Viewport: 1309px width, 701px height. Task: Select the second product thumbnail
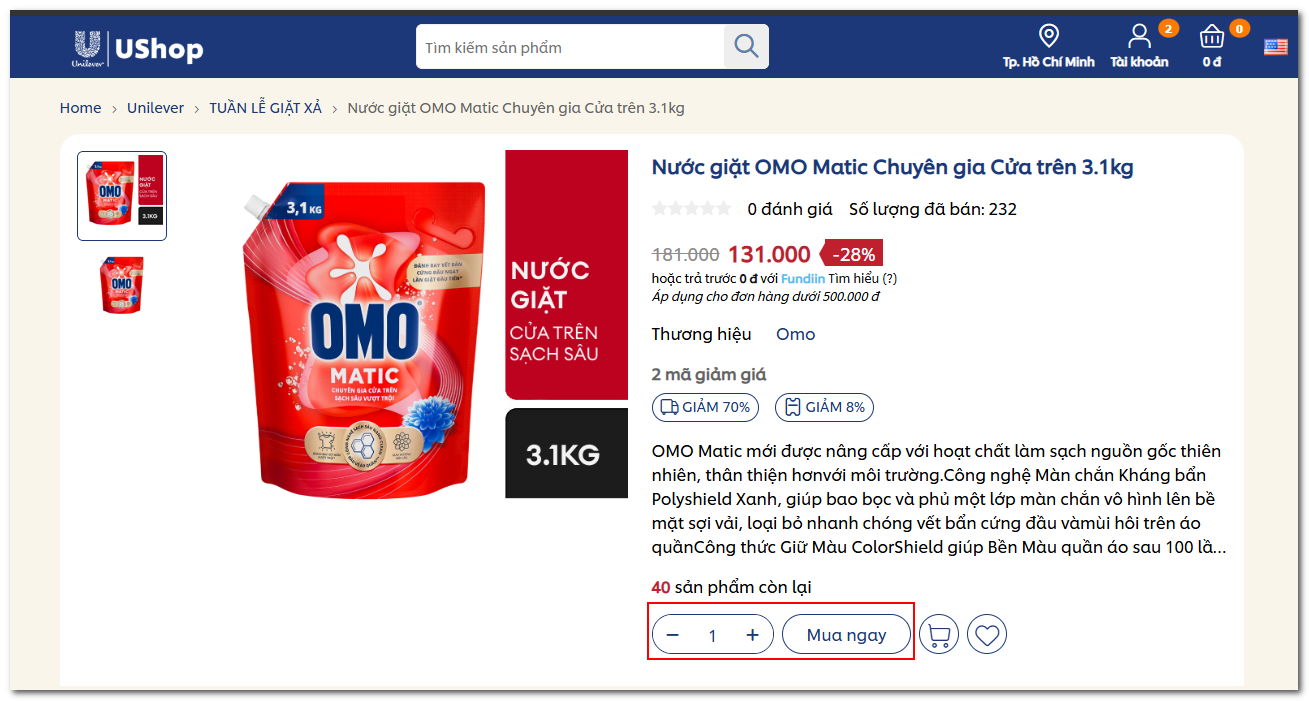122,285
